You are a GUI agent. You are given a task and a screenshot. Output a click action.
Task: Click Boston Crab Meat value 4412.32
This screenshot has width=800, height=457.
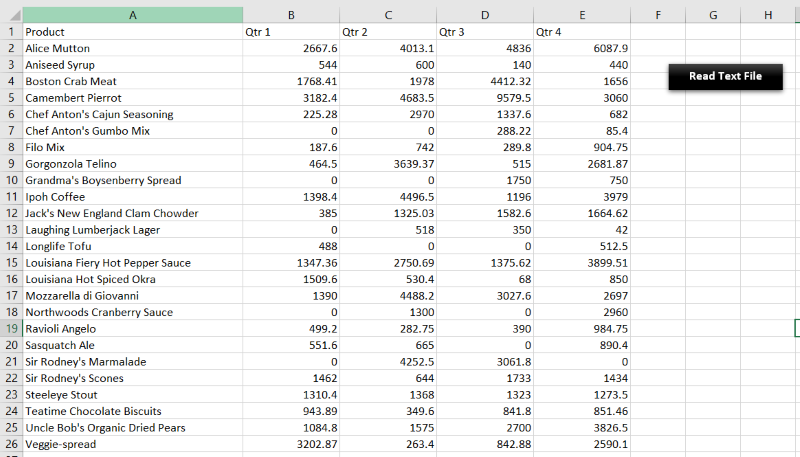(x=485, y=81)
